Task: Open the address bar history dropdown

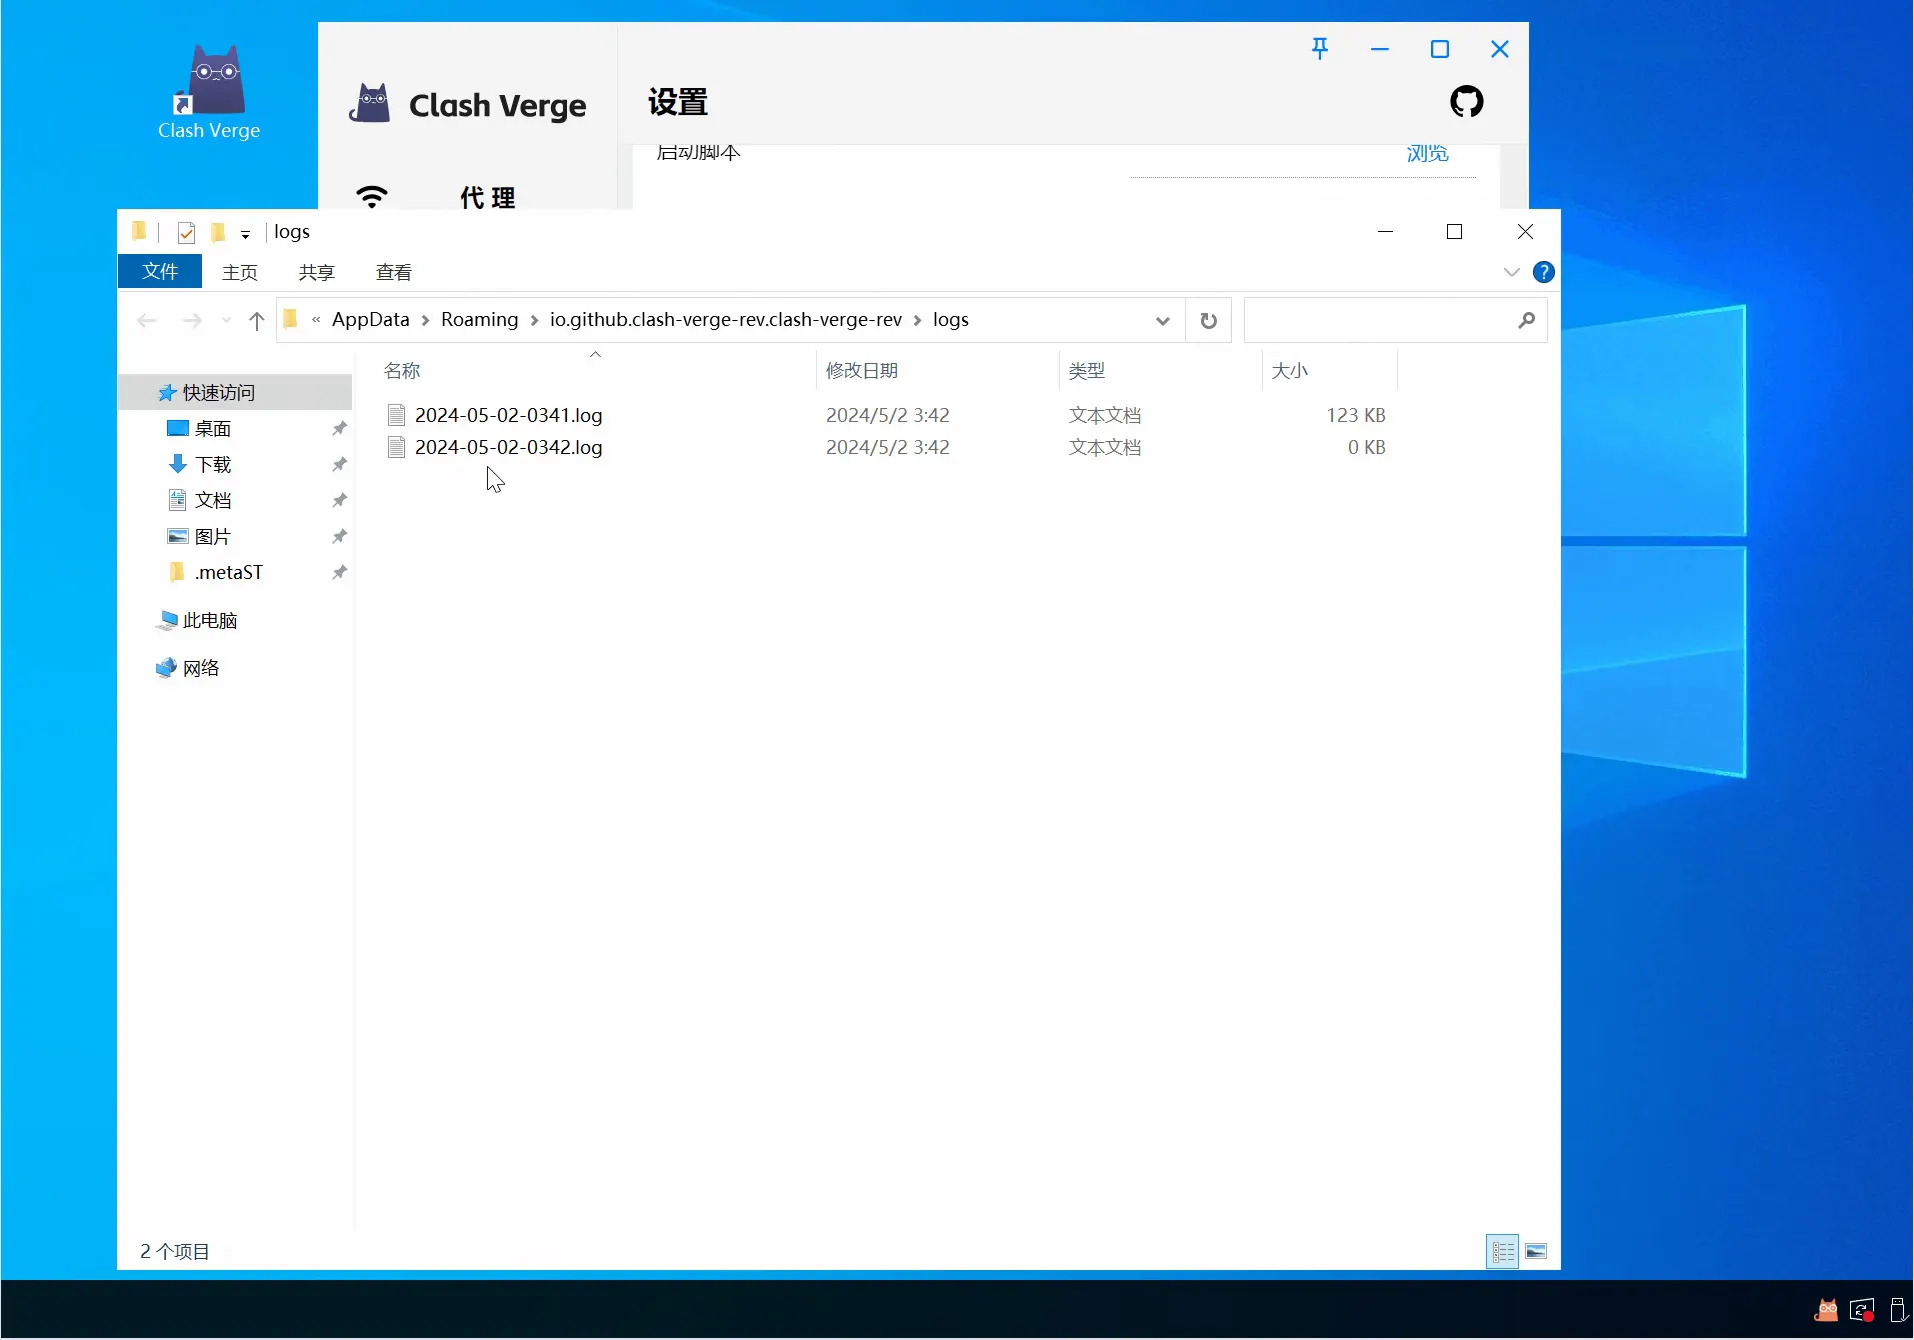Action: [1162, 320]
